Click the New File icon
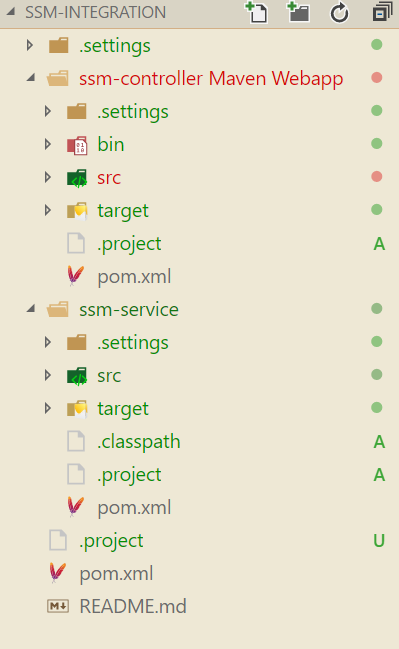 pyautogui.click(x=256, y=12)
